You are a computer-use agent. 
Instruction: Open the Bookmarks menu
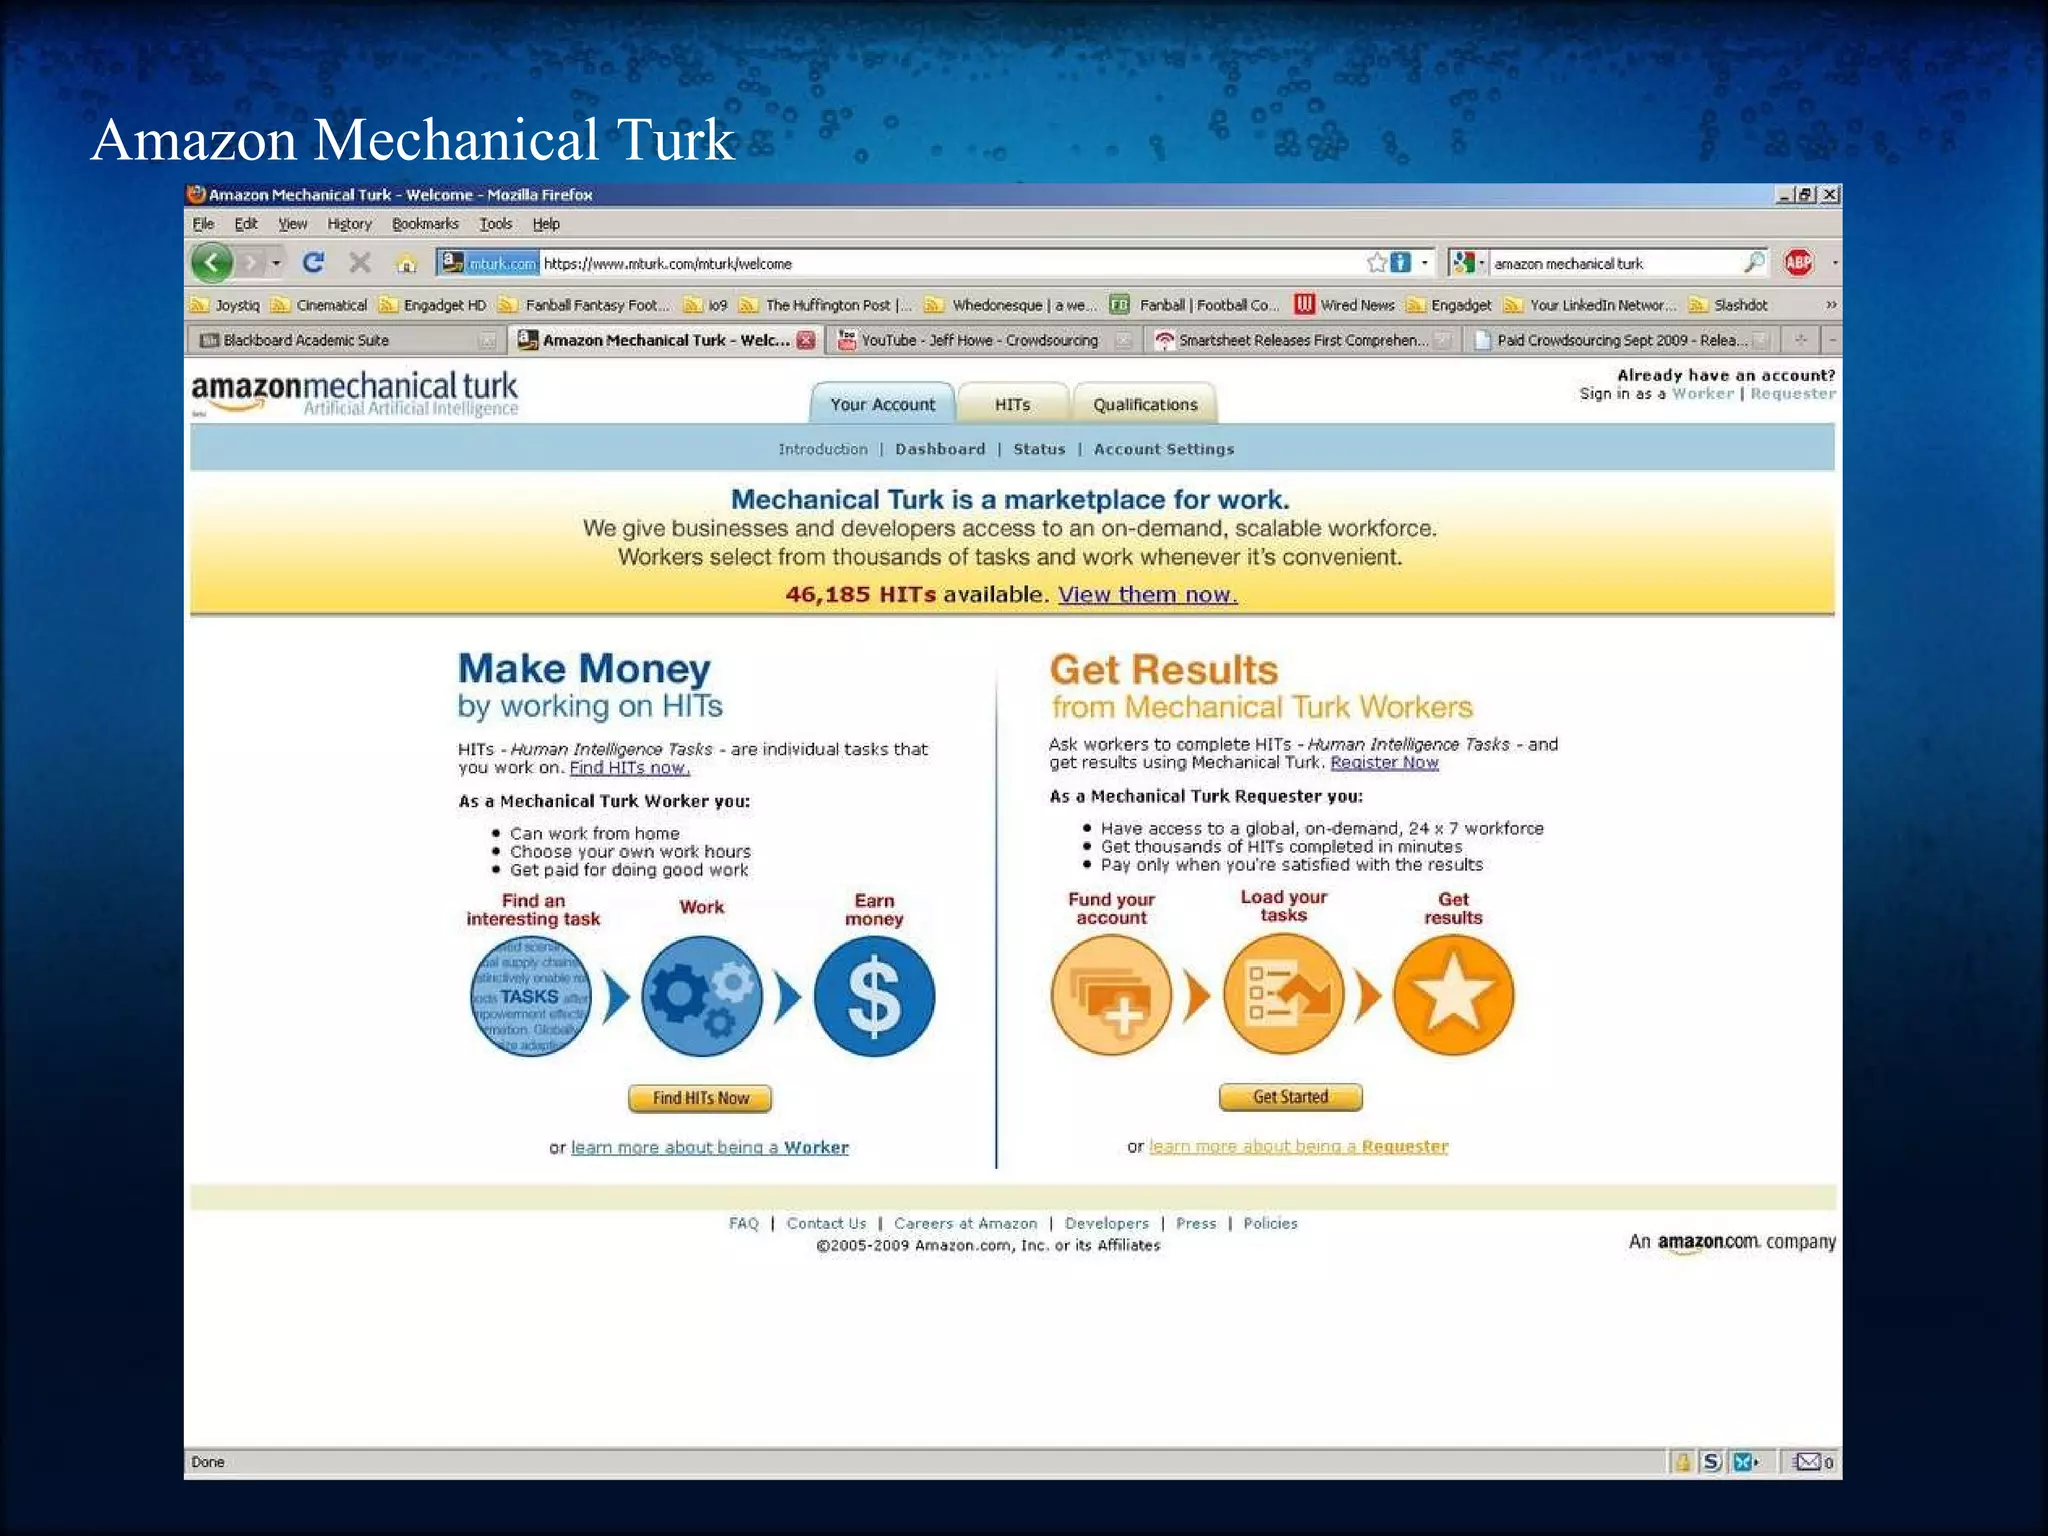(425, 224)
